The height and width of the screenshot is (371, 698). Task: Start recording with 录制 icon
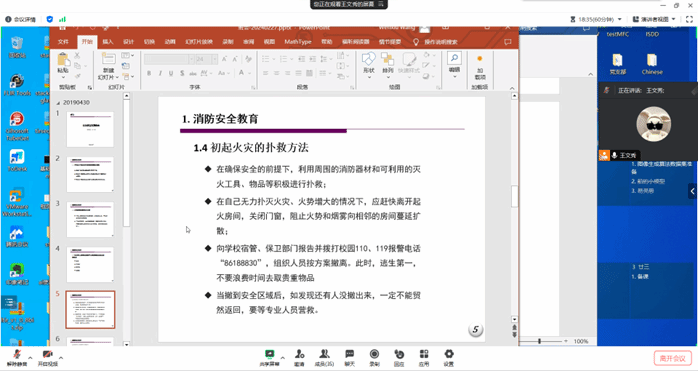(374, 358)
